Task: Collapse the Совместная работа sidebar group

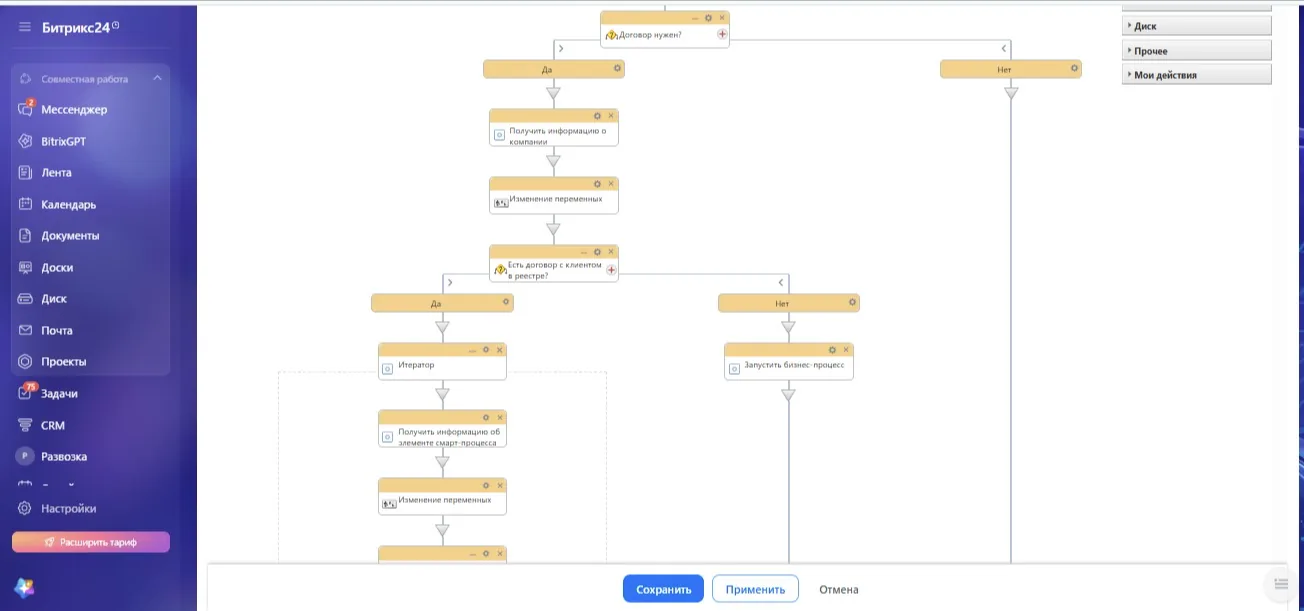Action: pos(157,78)
